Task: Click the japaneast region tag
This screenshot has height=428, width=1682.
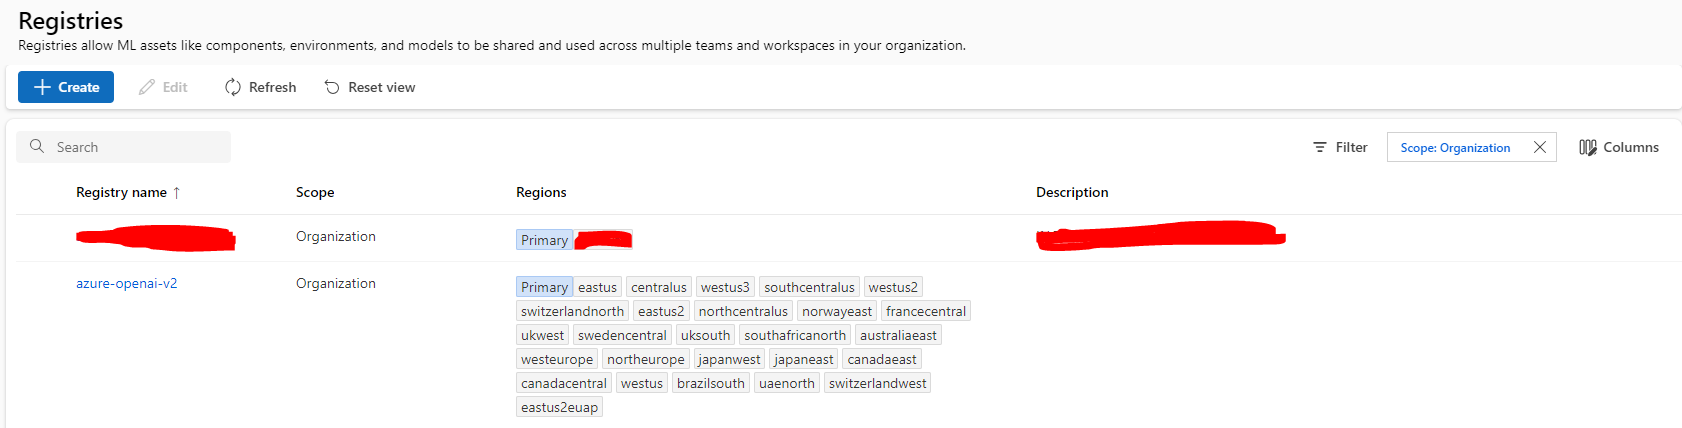Action: point(804,359)
